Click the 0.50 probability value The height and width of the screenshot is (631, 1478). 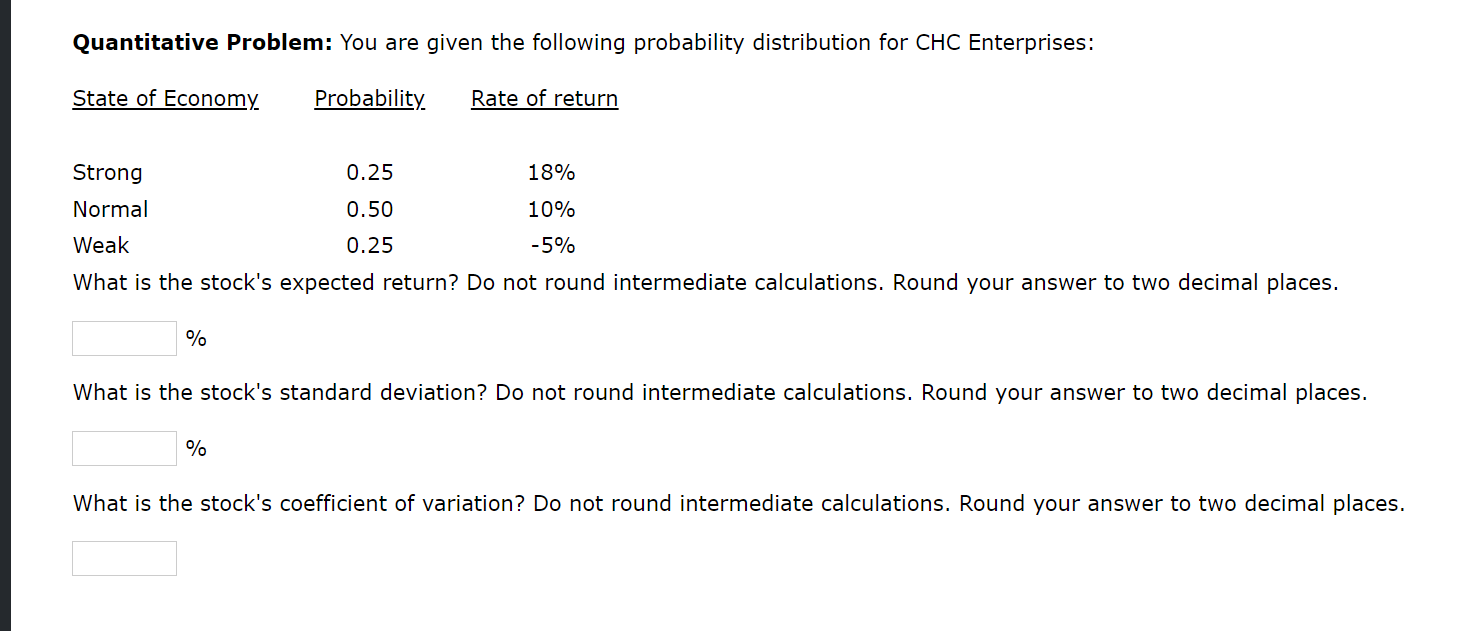369,209
